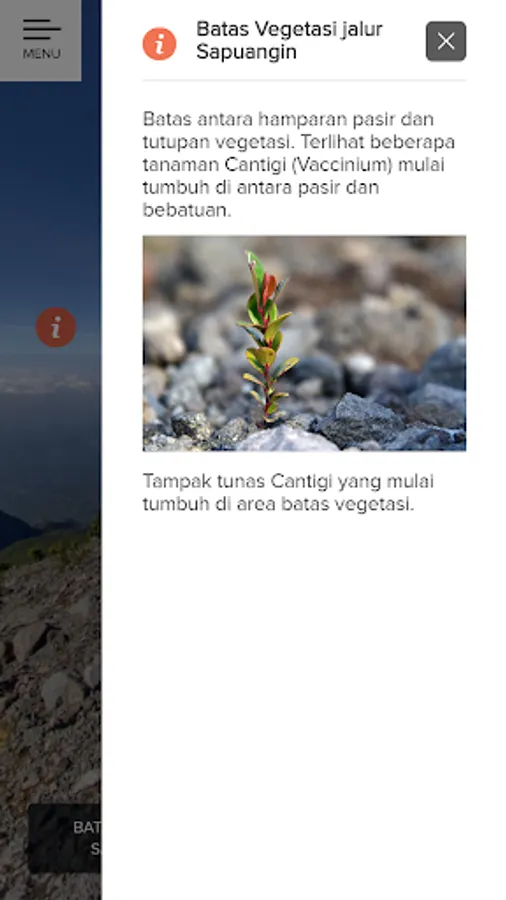Viewport: 506px width, 900px height.
Task: Select the red info hotspot on the panorama
Action: 56,327
